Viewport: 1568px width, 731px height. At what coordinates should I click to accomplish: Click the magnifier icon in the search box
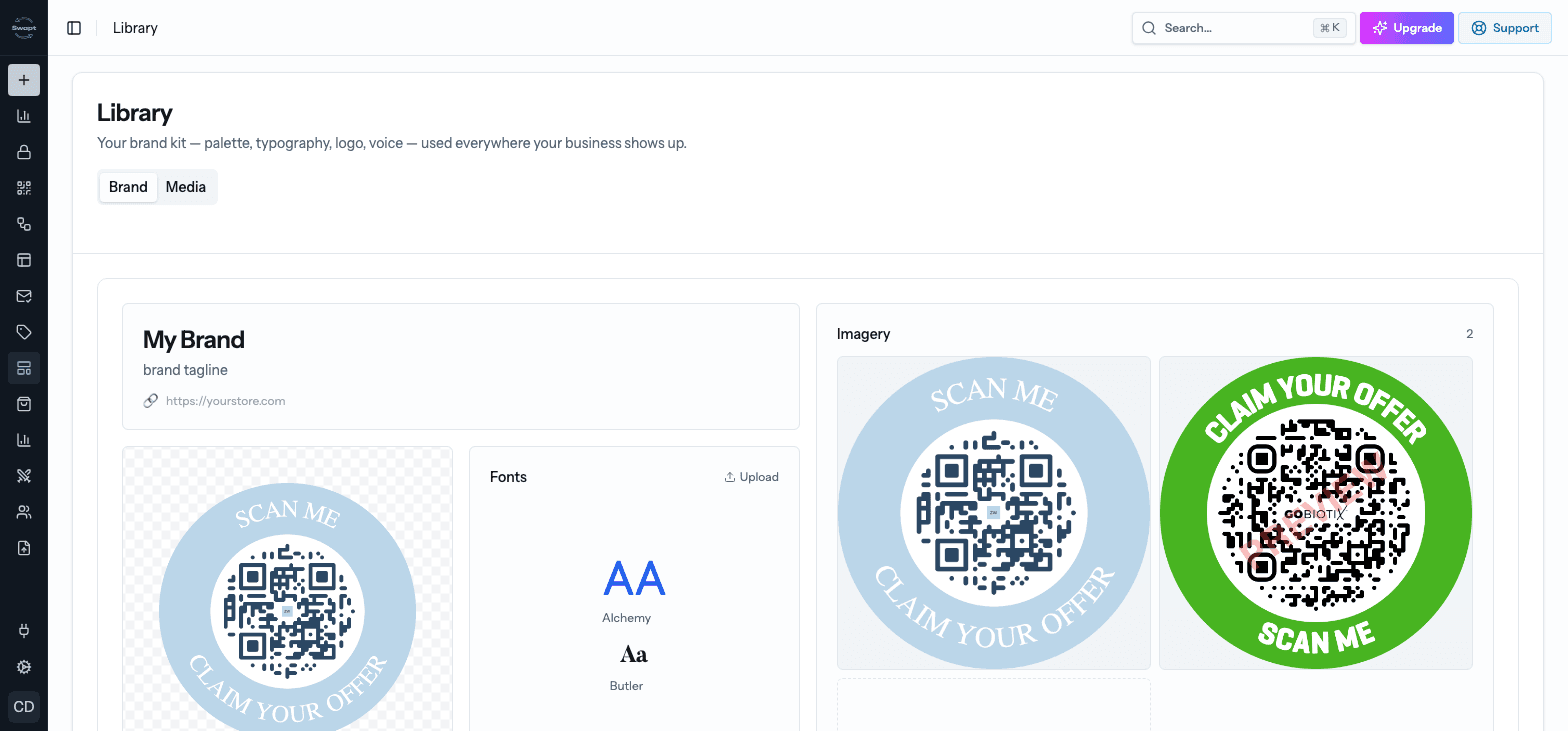1149,28
